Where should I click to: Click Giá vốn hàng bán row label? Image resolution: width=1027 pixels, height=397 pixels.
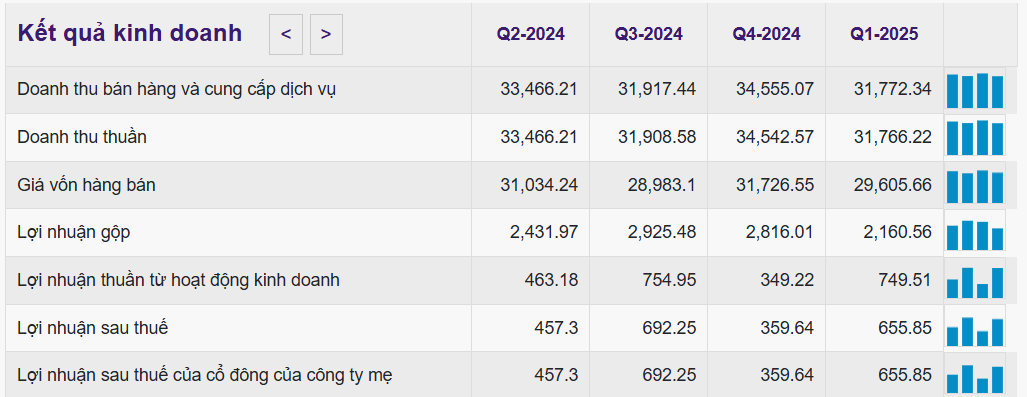tap(86, 185)
